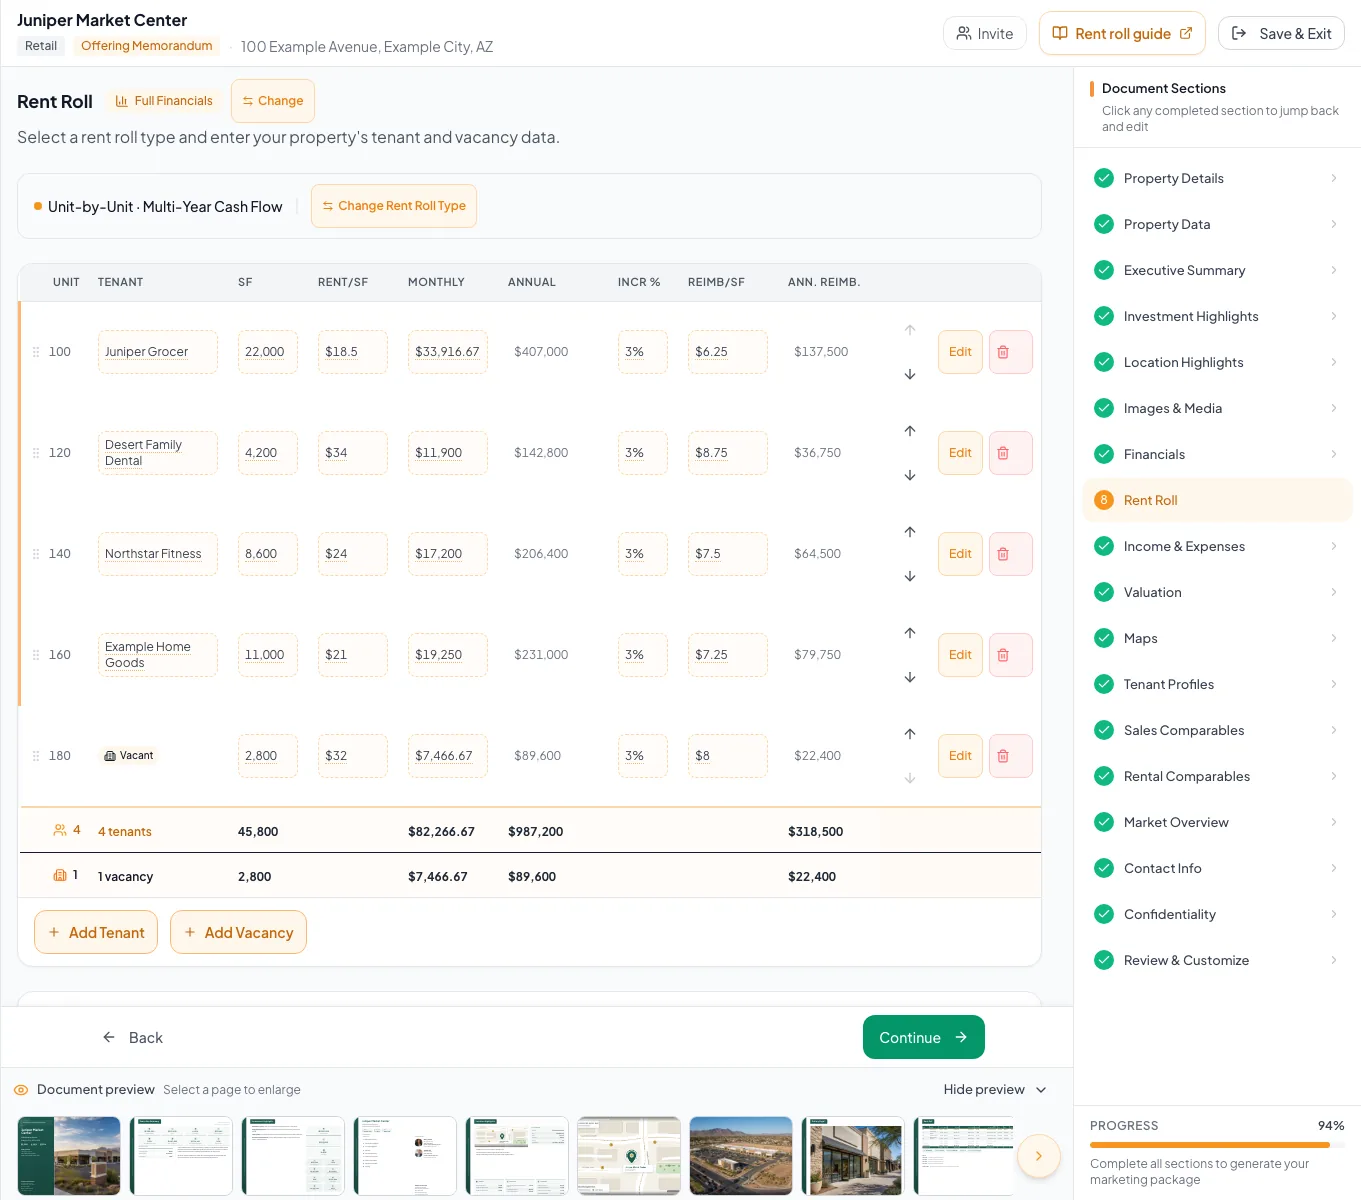Open the cover page preview thumbnail
This screenshot has width=1361, height=1200.
coord(69,1156)
